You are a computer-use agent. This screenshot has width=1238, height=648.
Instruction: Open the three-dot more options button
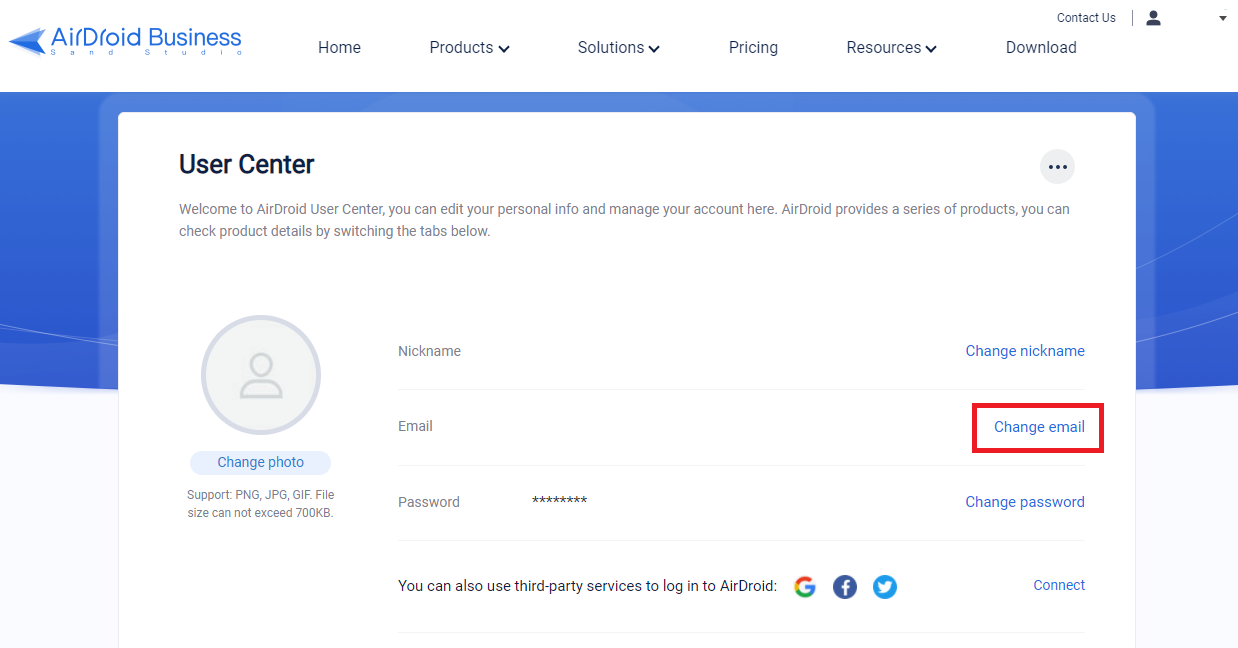pyautogui.click(x=1057, y=167)
